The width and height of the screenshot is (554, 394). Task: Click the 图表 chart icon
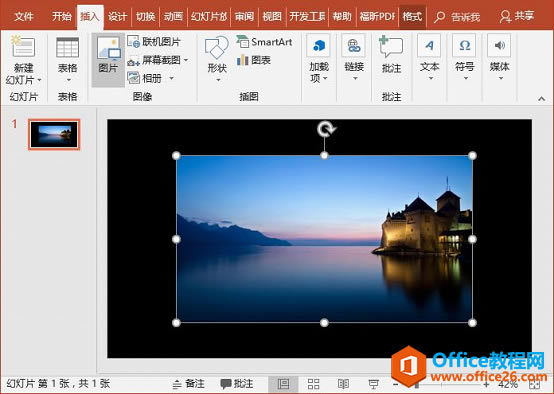(254, 60)
